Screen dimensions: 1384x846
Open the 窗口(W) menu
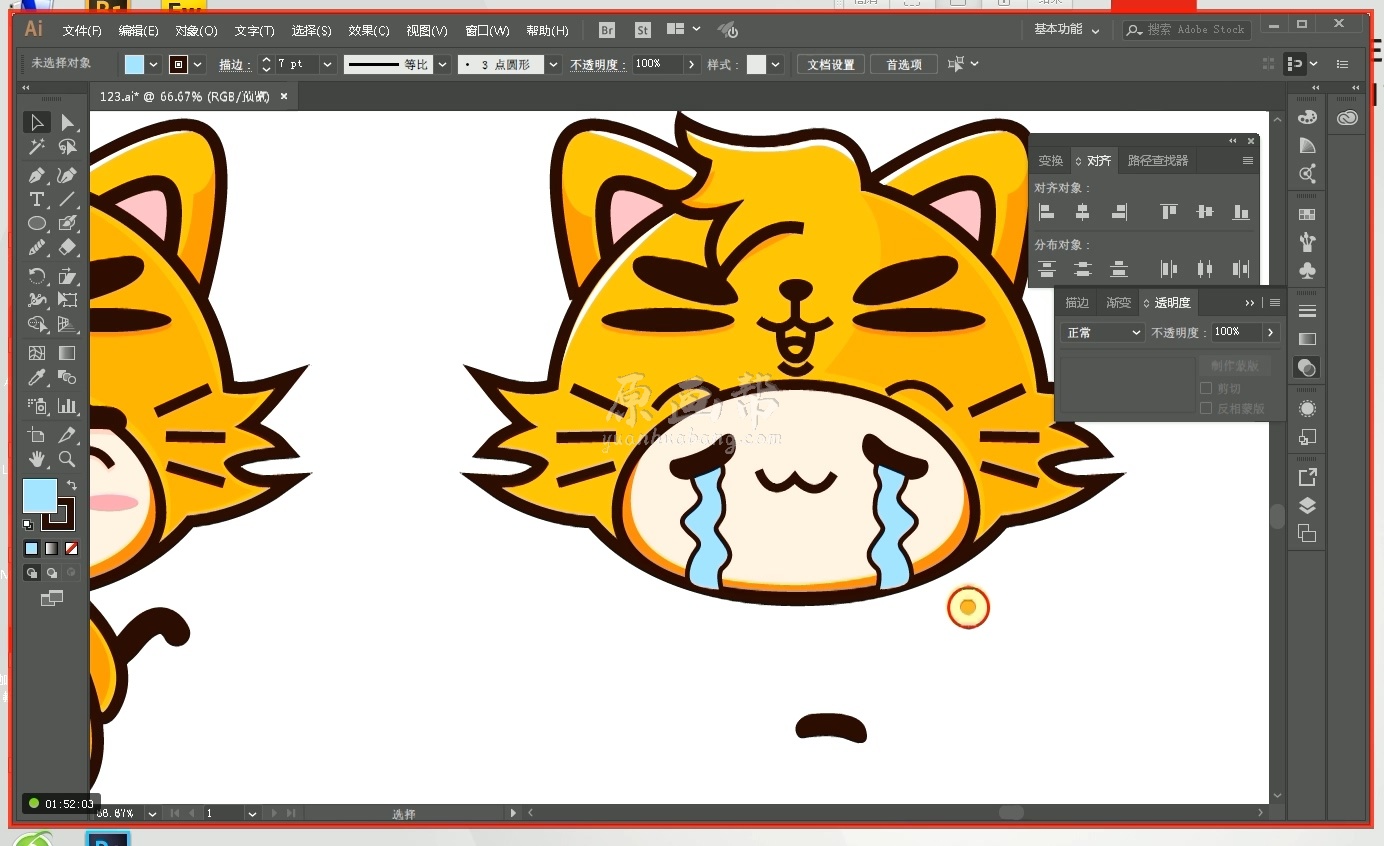pyautogui.click(x=487, y=31)
